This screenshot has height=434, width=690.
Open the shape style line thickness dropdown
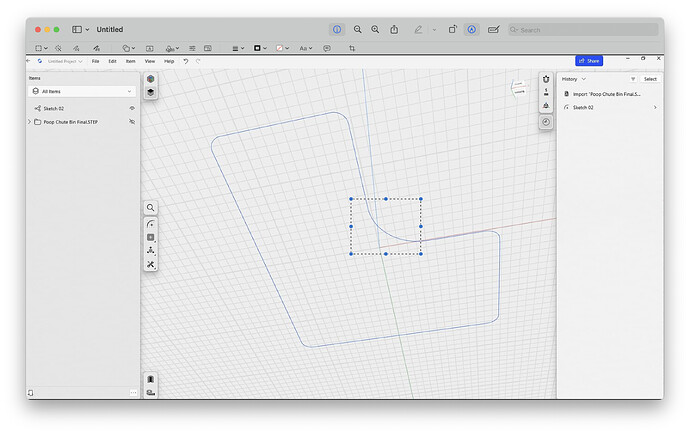click(x=238, y=48)
